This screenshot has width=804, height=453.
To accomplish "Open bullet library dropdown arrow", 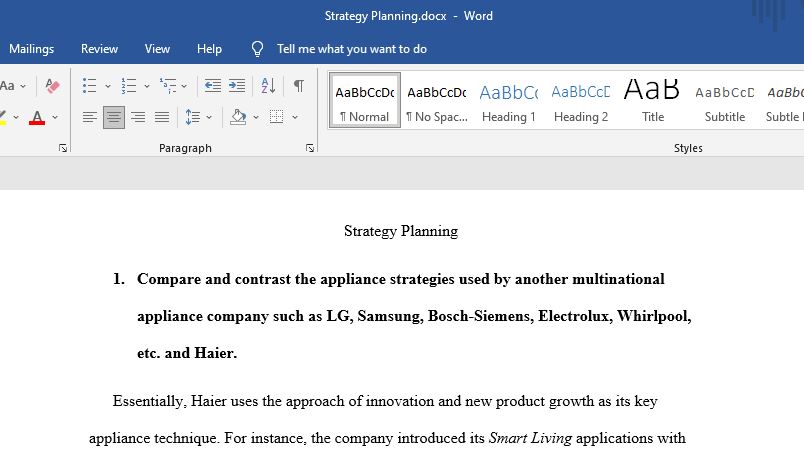I will click(x=108, y=86).
